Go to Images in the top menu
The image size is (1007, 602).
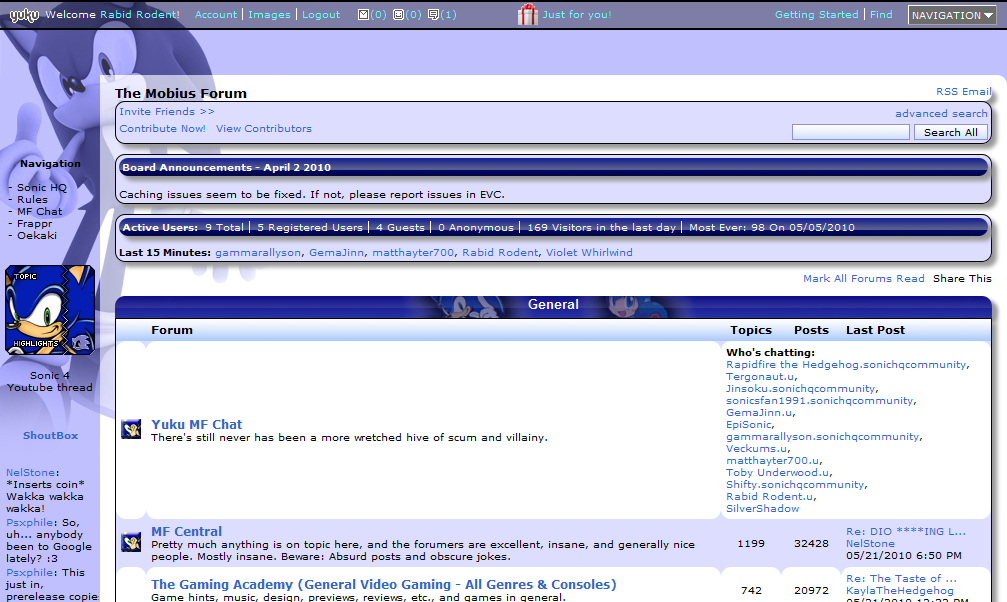click(269, 15)
